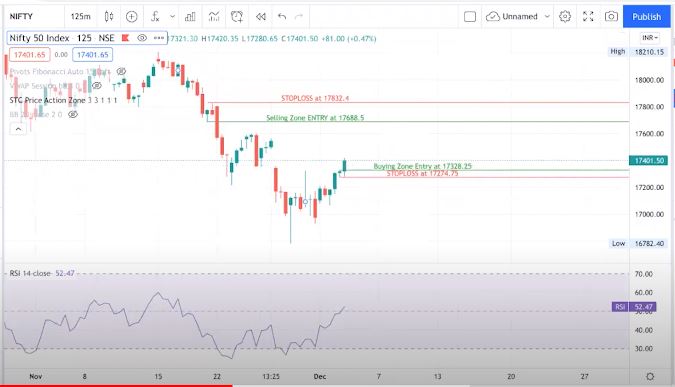Change the 125m timeframe interval

[x=81, y=17]
